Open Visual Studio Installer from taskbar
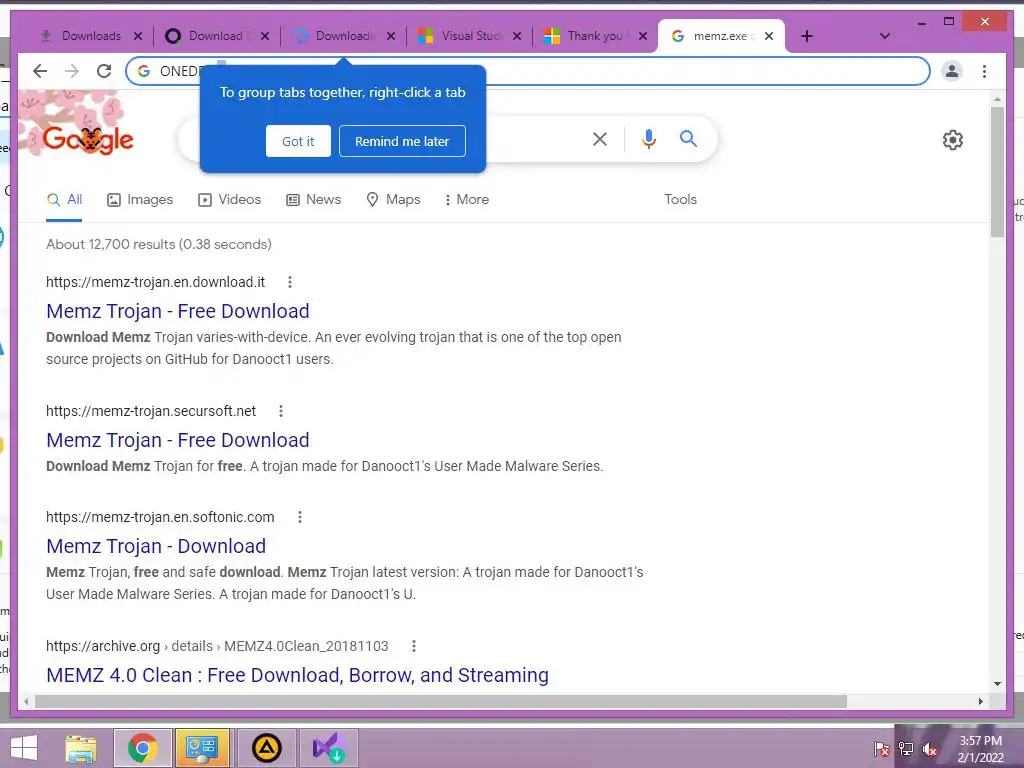This screenshot has width=1024, height=768. [328, 748]
